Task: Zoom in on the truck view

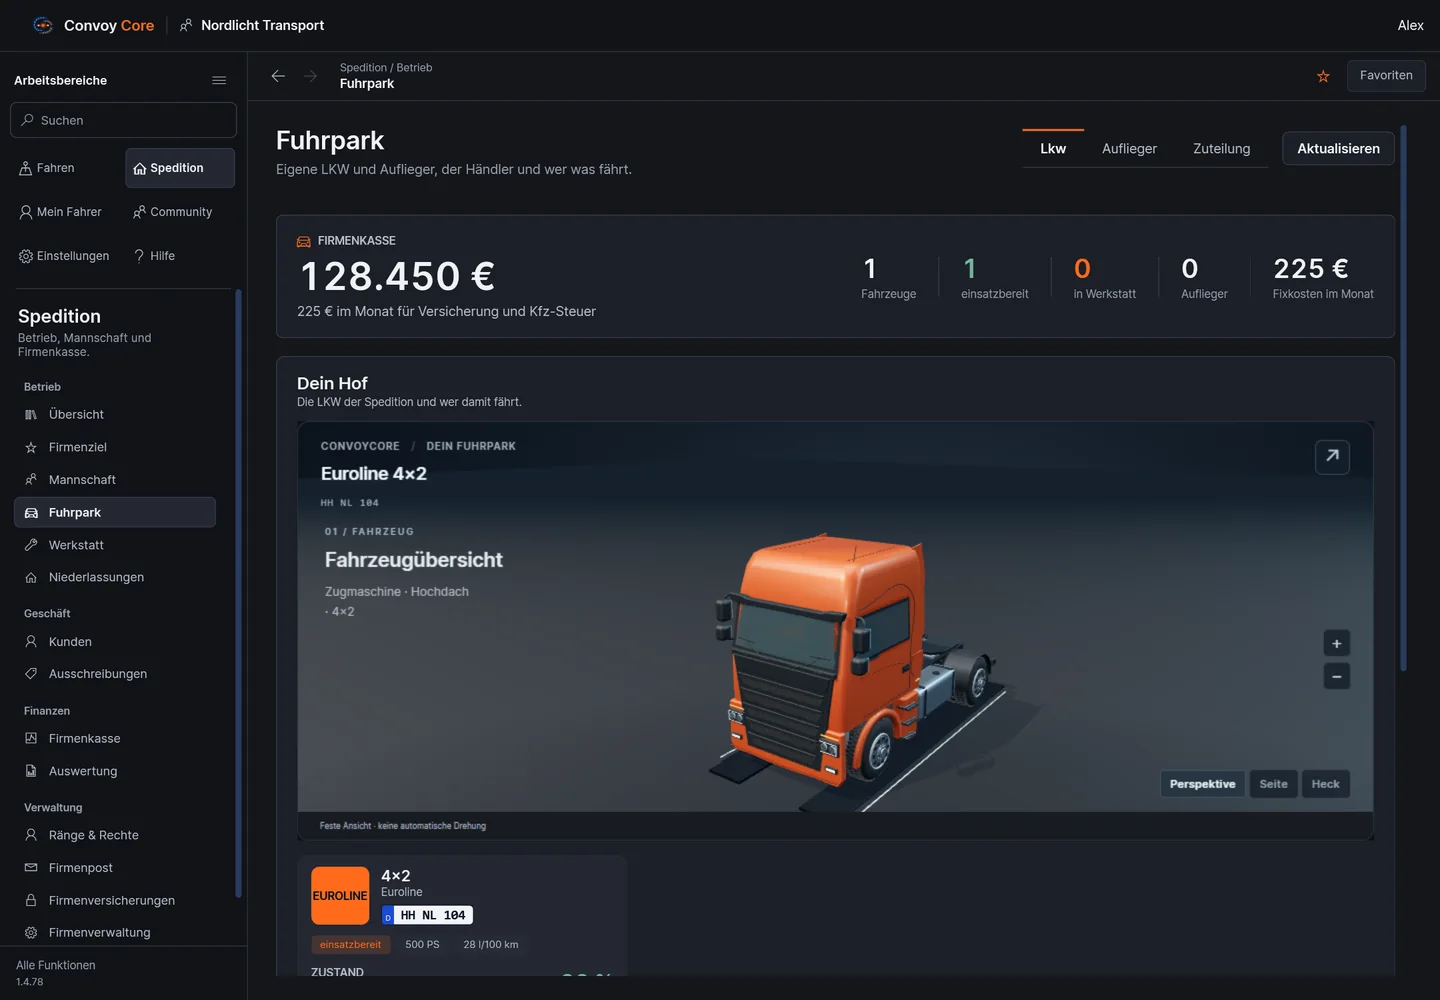Action: (x=1336, y=643)
